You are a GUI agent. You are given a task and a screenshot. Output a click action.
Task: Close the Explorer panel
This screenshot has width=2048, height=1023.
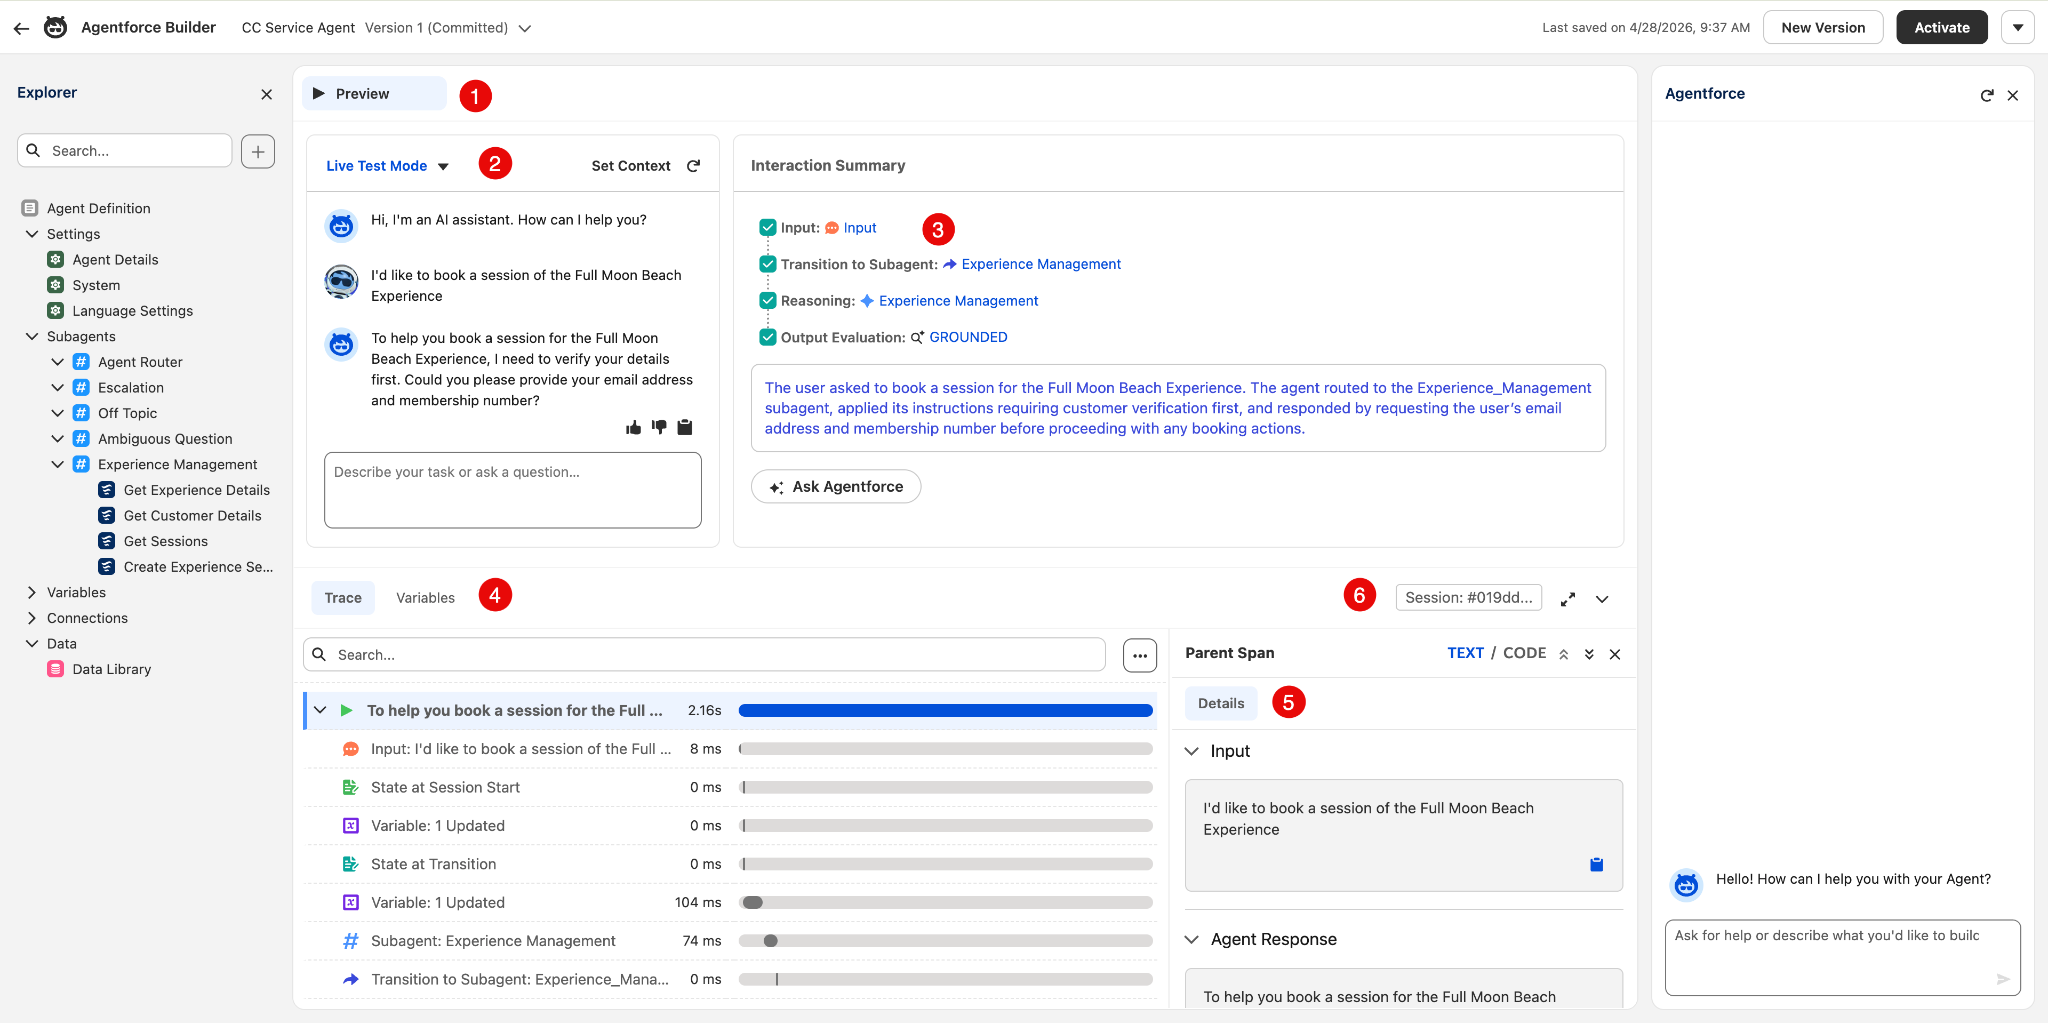coord(266,94)
